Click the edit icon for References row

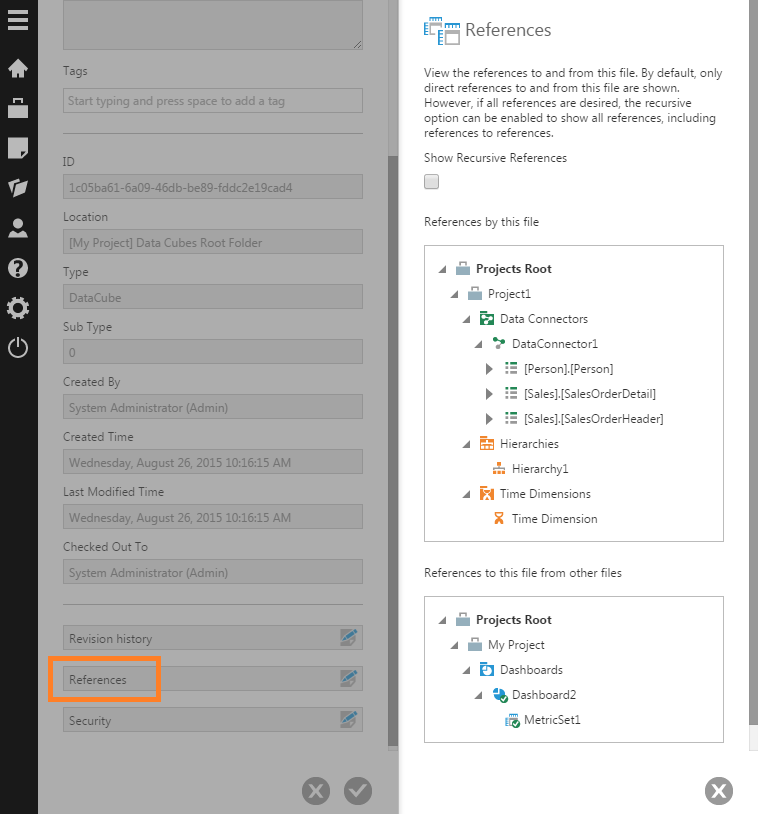(348, 679)
